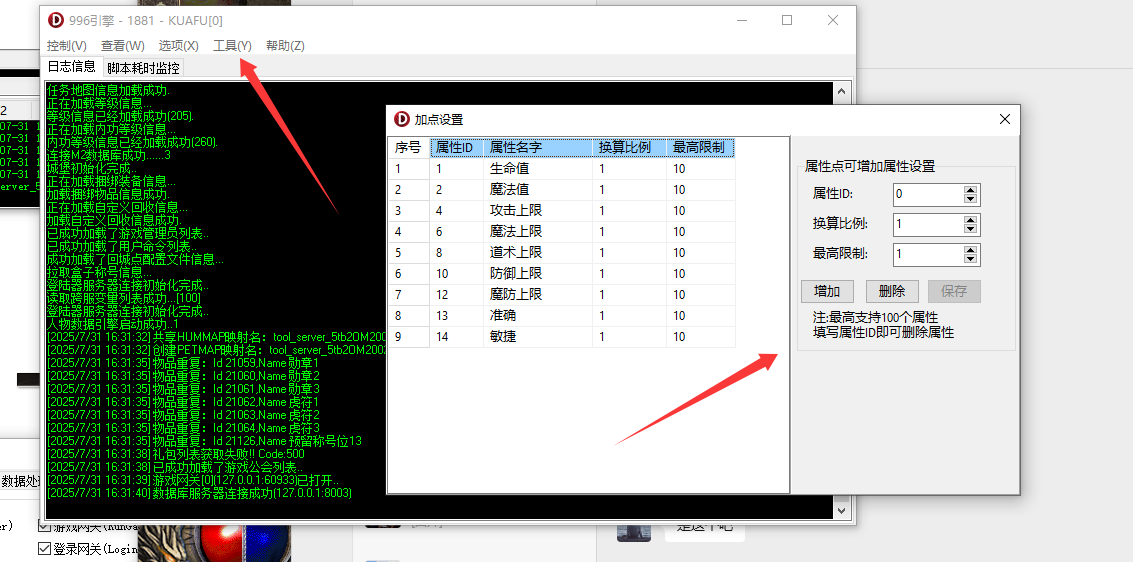
Task: Close the 996引擎 main window
Action: [x=833, y=20]
